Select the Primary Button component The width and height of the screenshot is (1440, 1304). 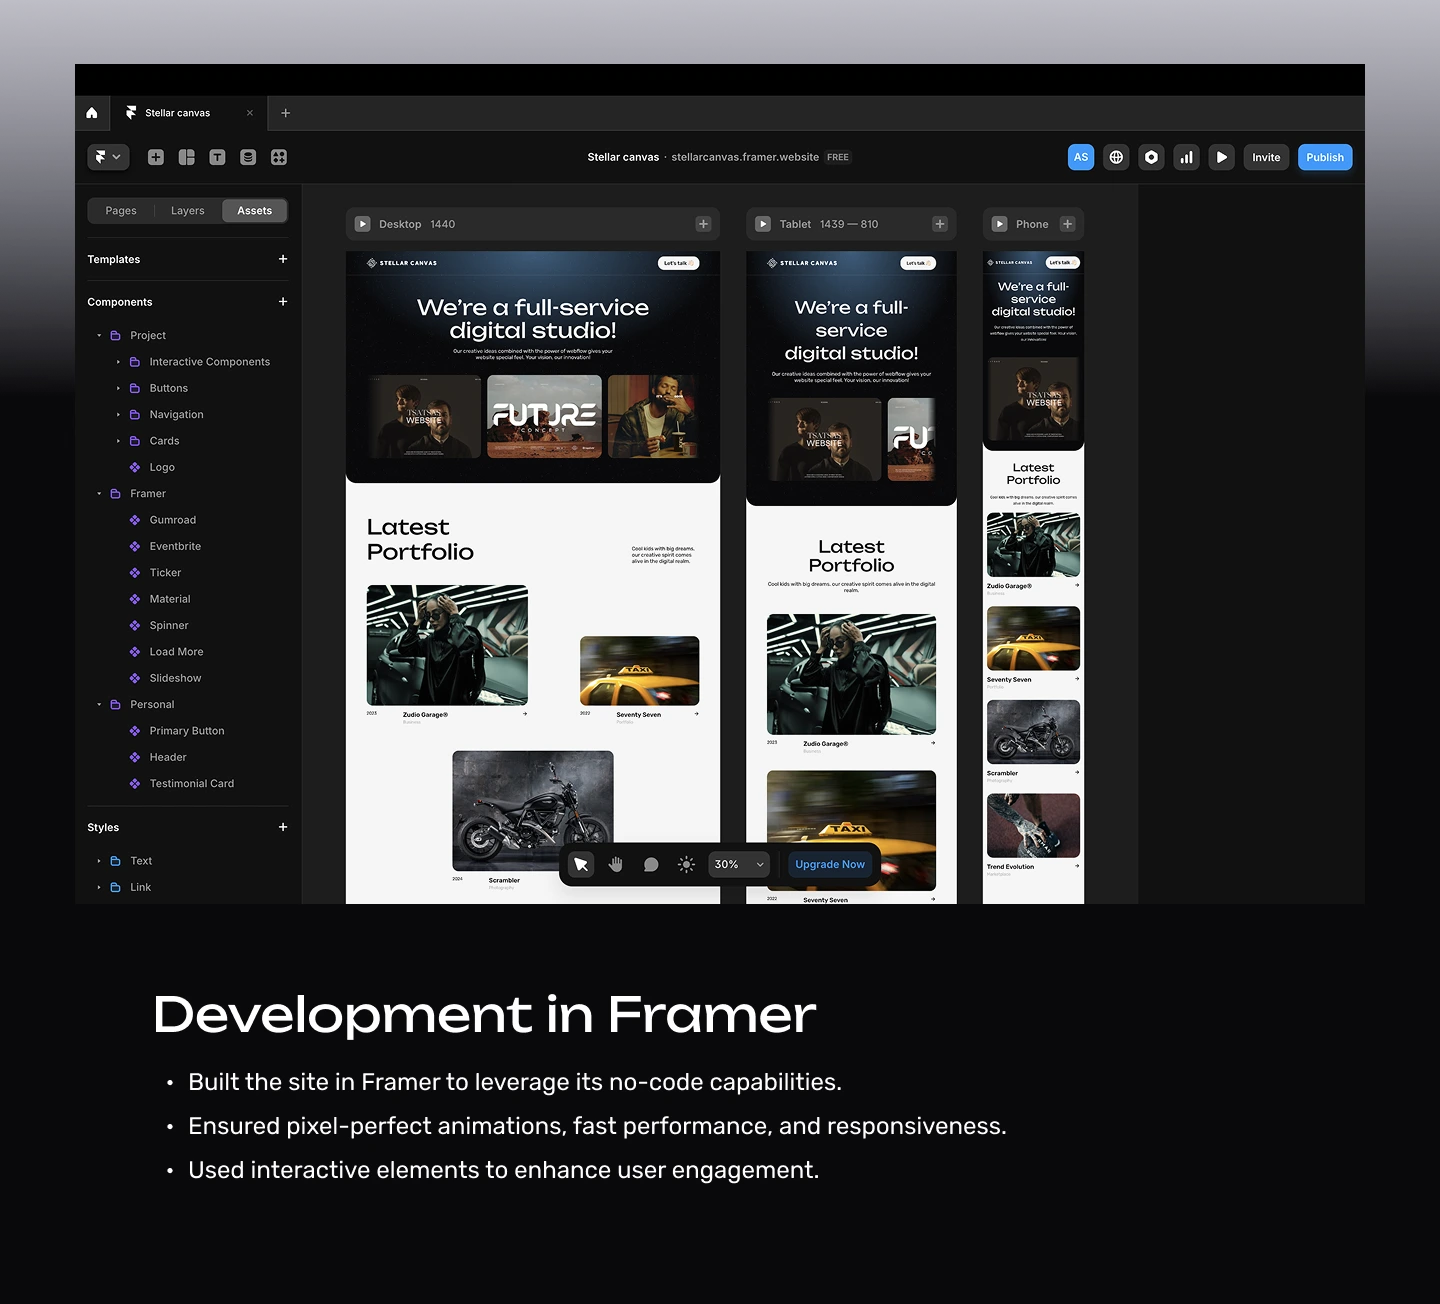click(x=188, y=731)
